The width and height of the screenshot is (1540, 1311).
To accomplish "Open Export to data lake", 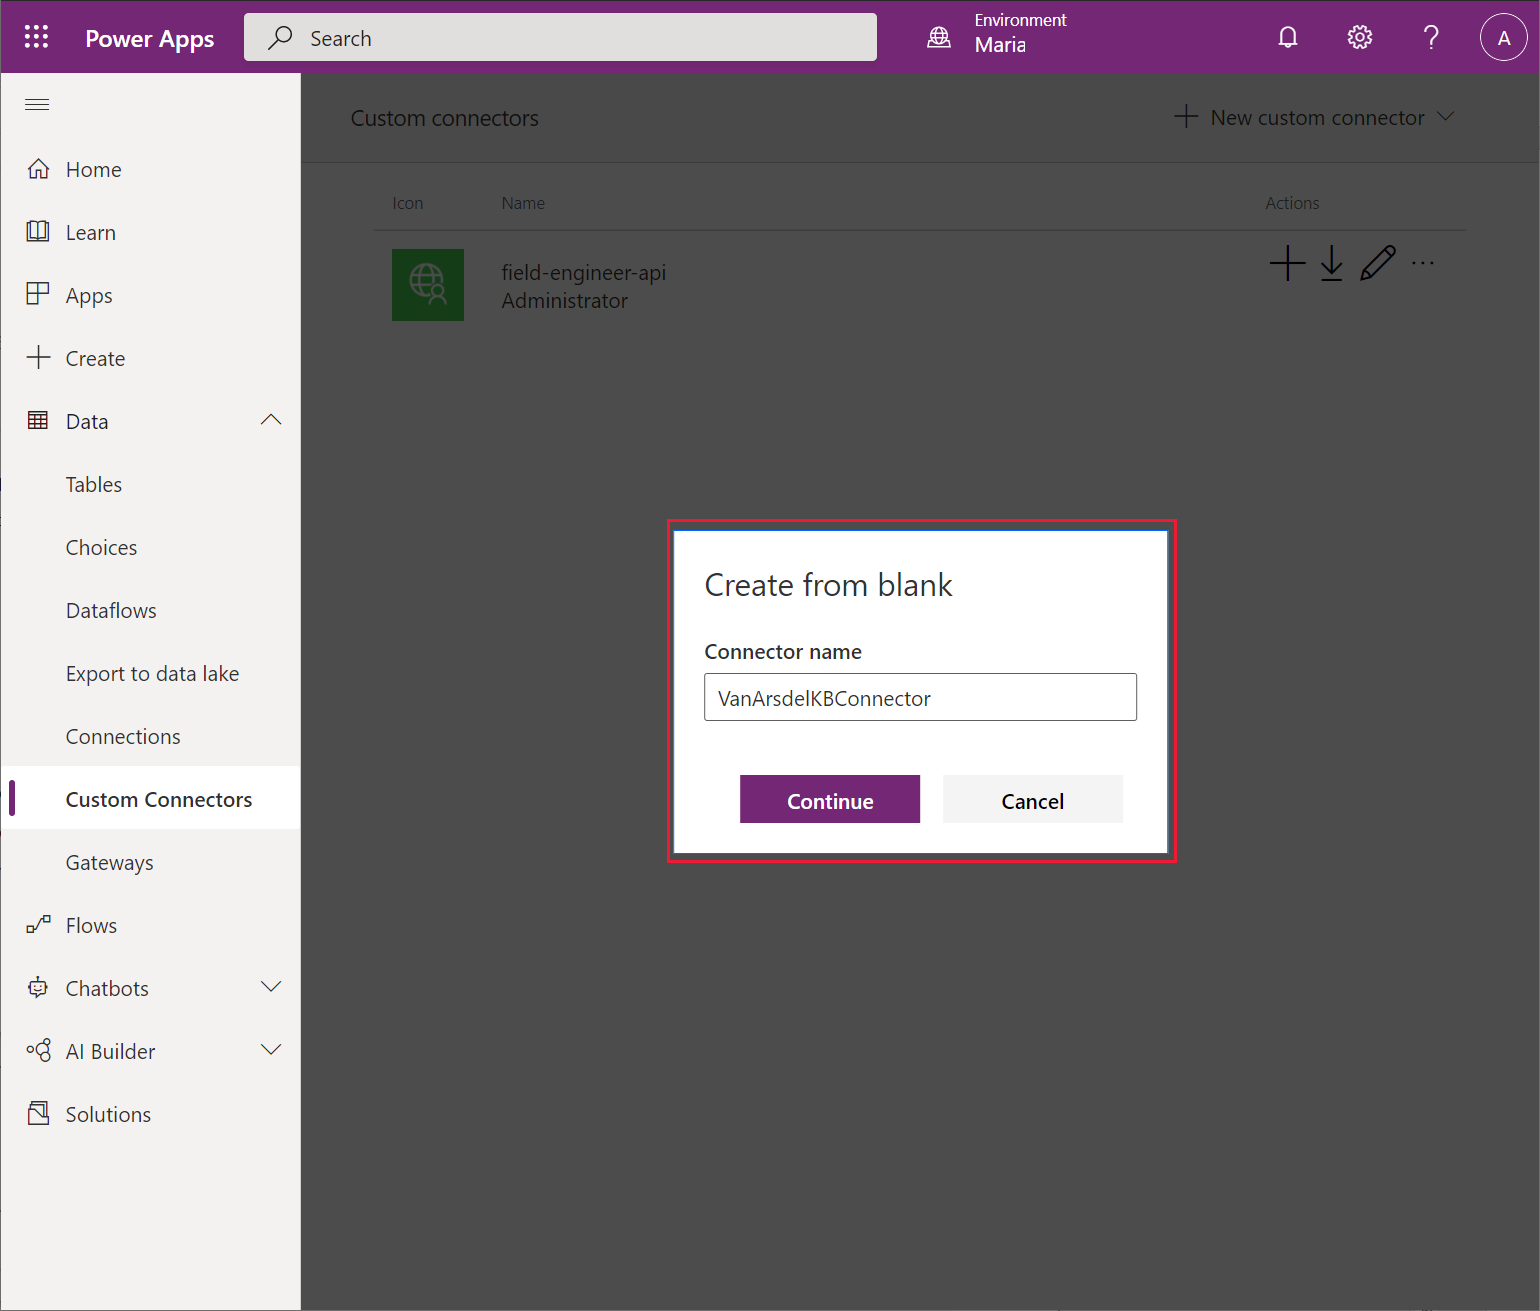I will tap(150, 674).
